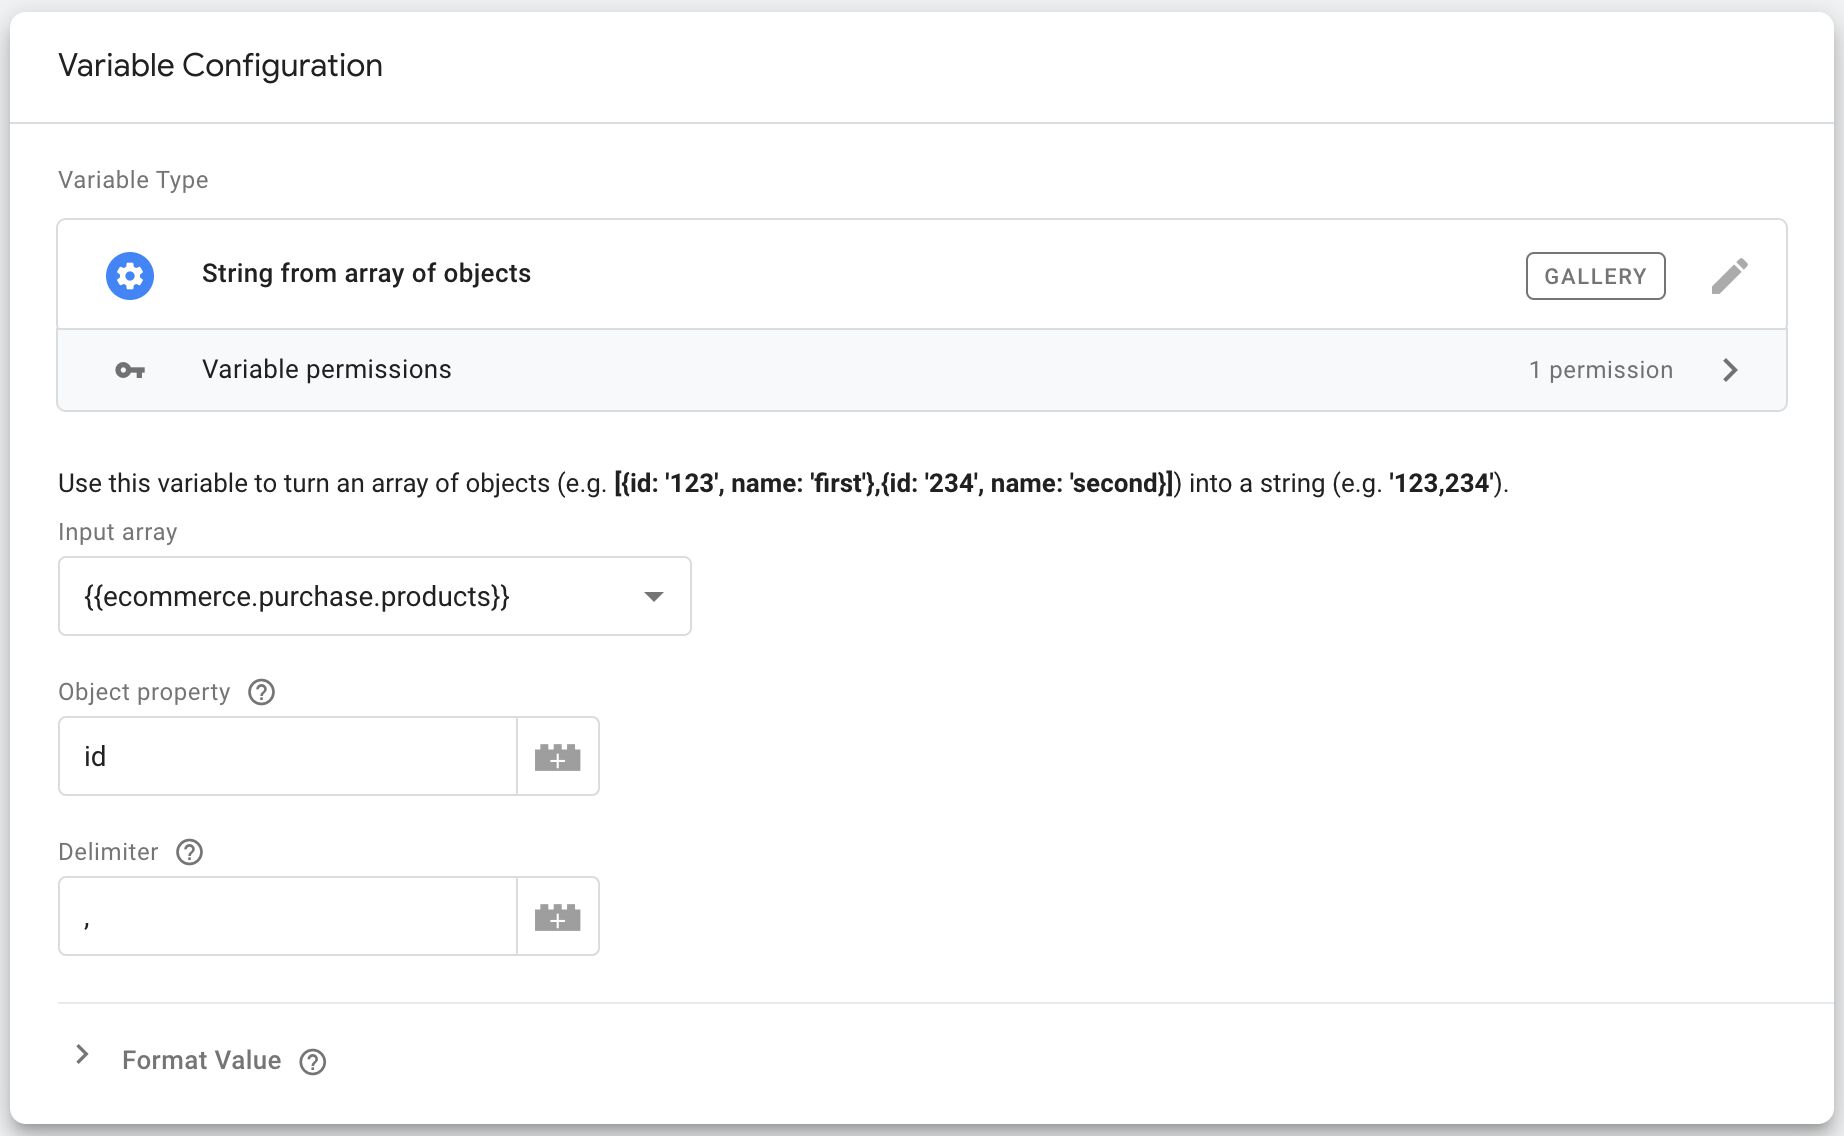Open the variable picker beside the delimiter field
Screen dimensions: 1844x1136
(557, 915)
